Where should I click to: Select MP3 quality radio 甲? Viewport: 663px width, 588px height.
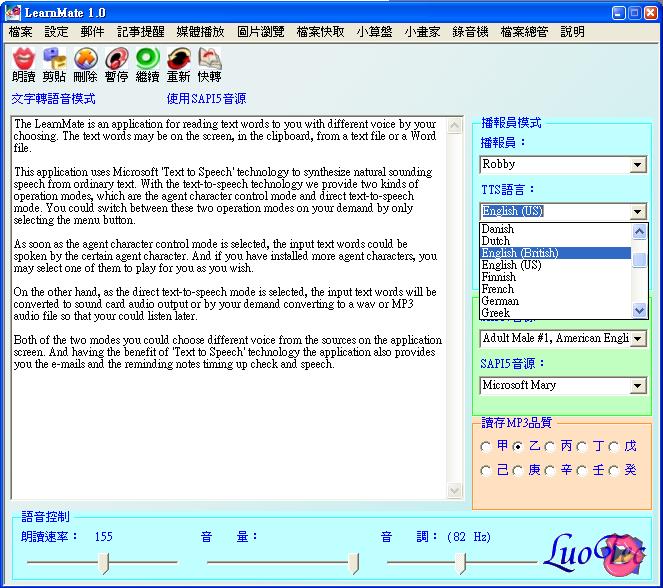(486, 446)
